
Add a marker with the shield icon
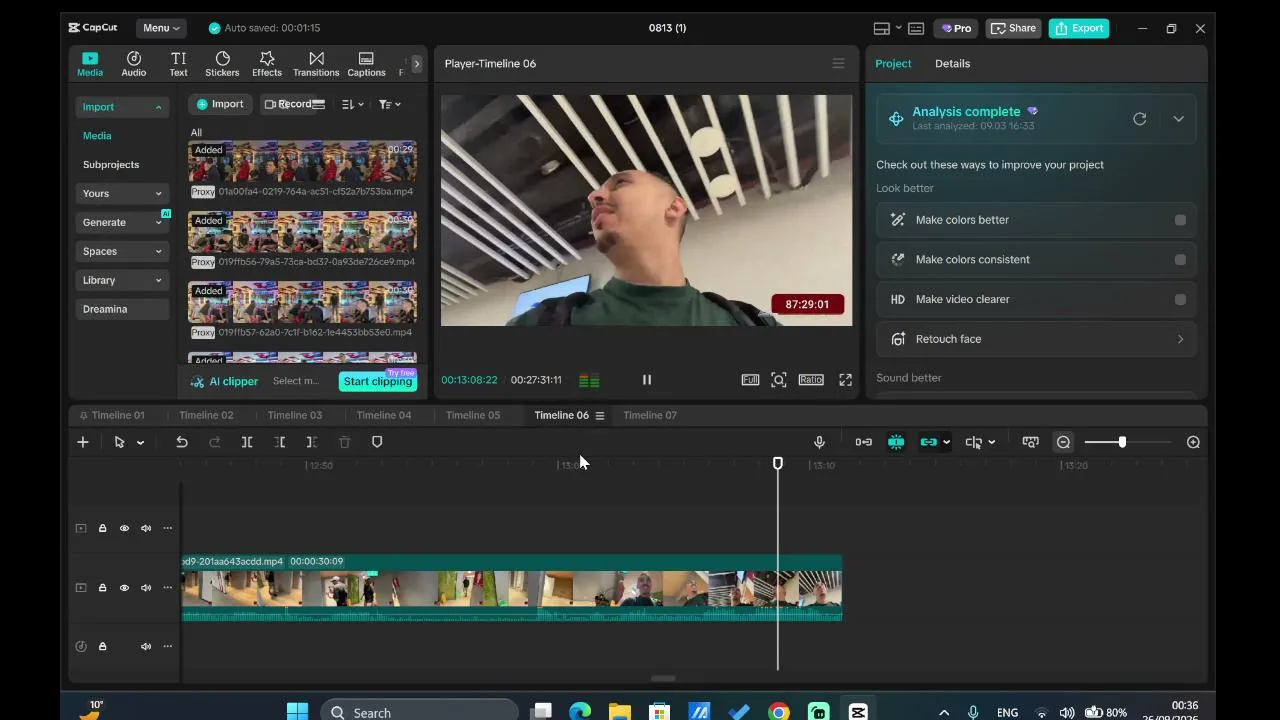(377, 442)
